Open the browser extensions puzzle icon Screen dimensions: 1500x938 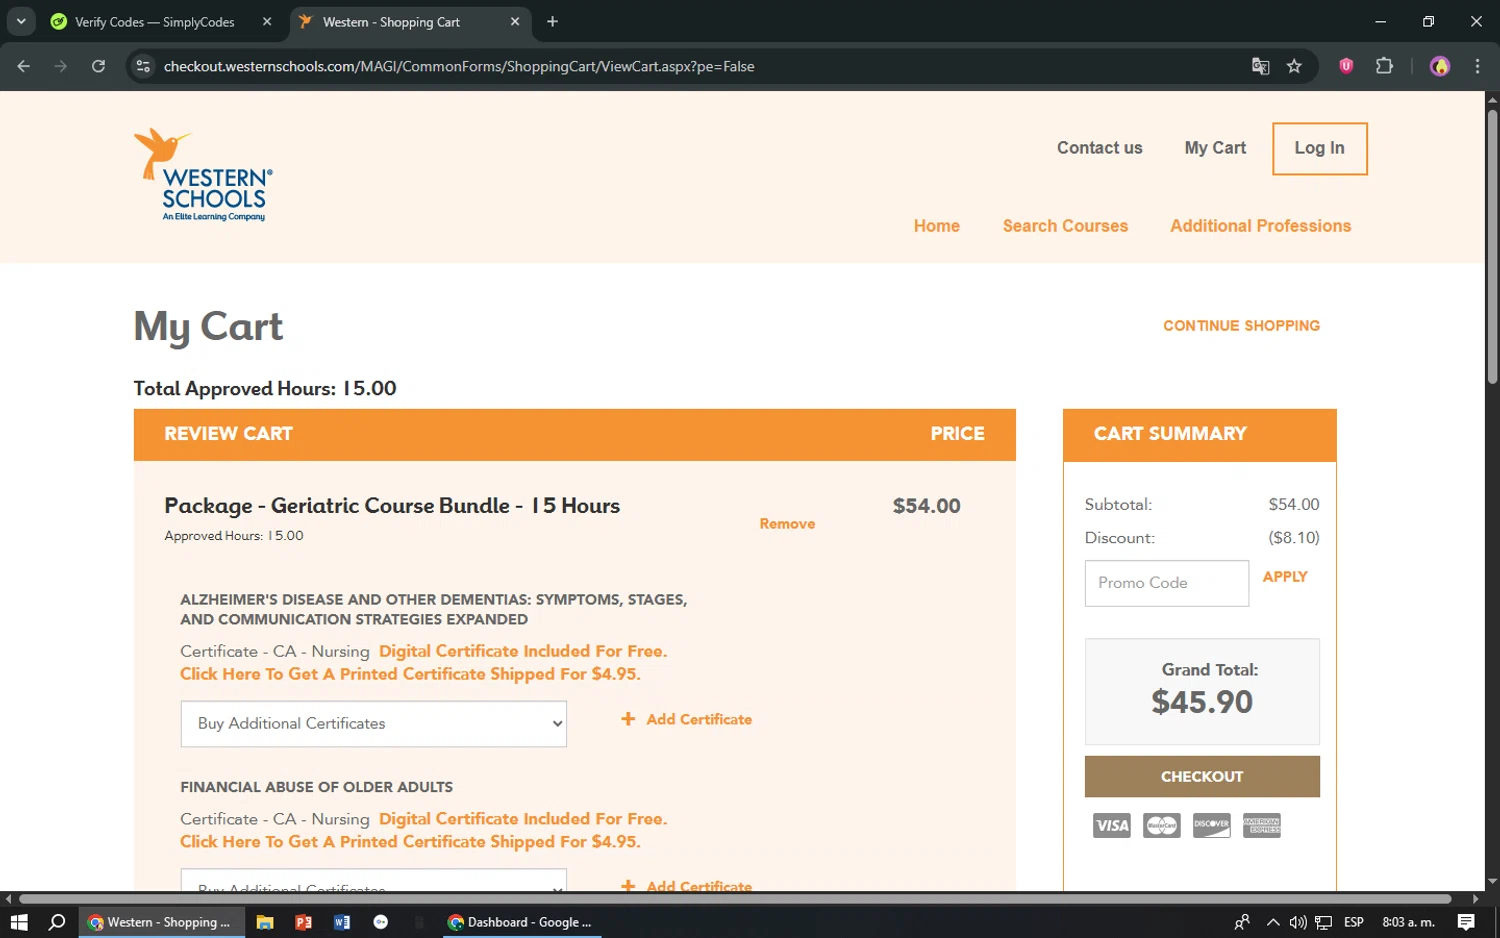click(x=1384, y=66)
